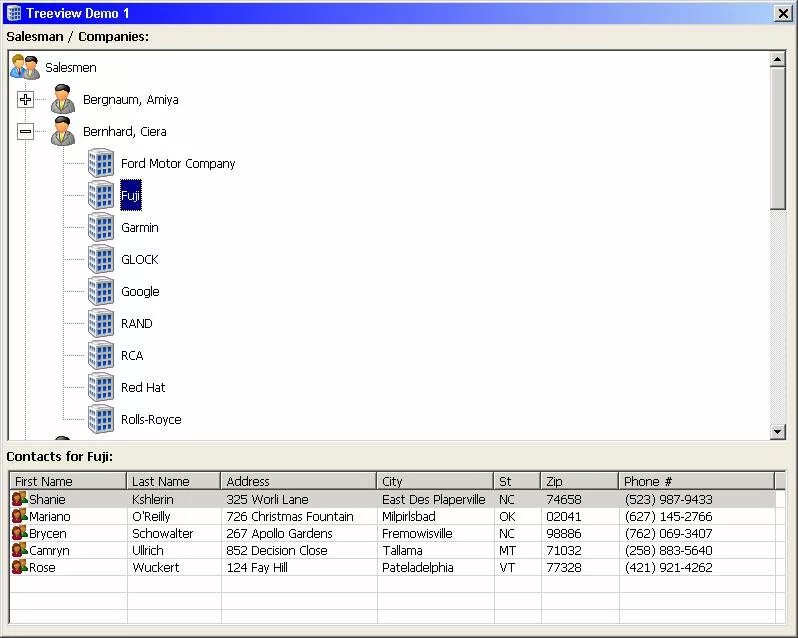Click last name Ullrich

(148, 550)
